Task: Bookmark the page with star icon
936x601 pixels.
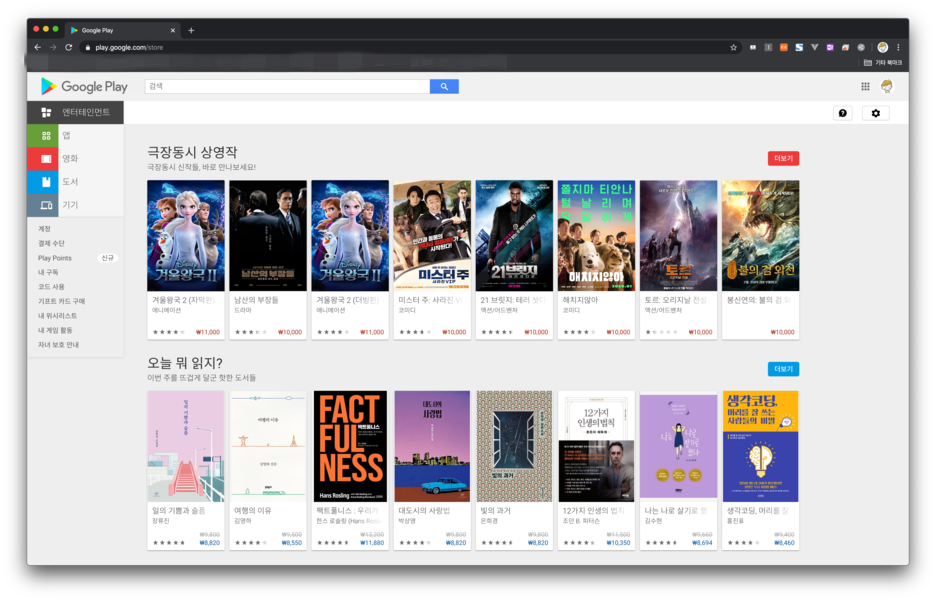Action: 734,48
